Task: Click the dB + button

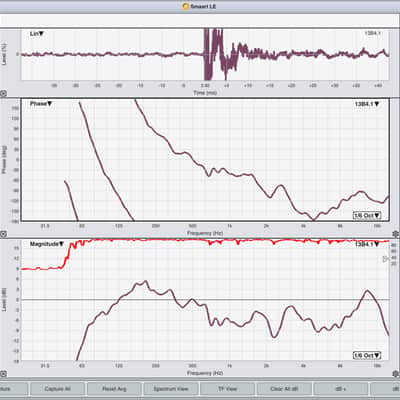Action: tap(341, 389)
